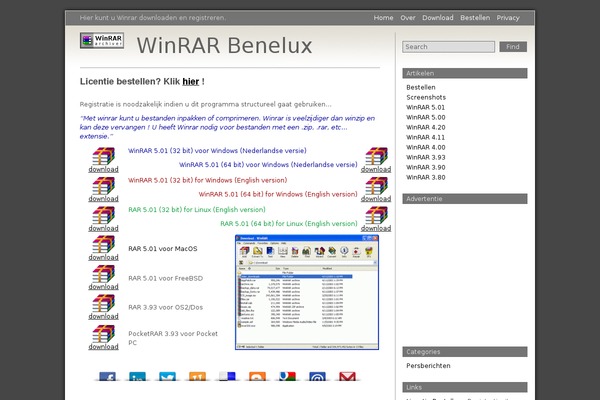Share via orange StumbleUpon-style icon
This screenshot has width=600, height=400.
tap(197, 376)
